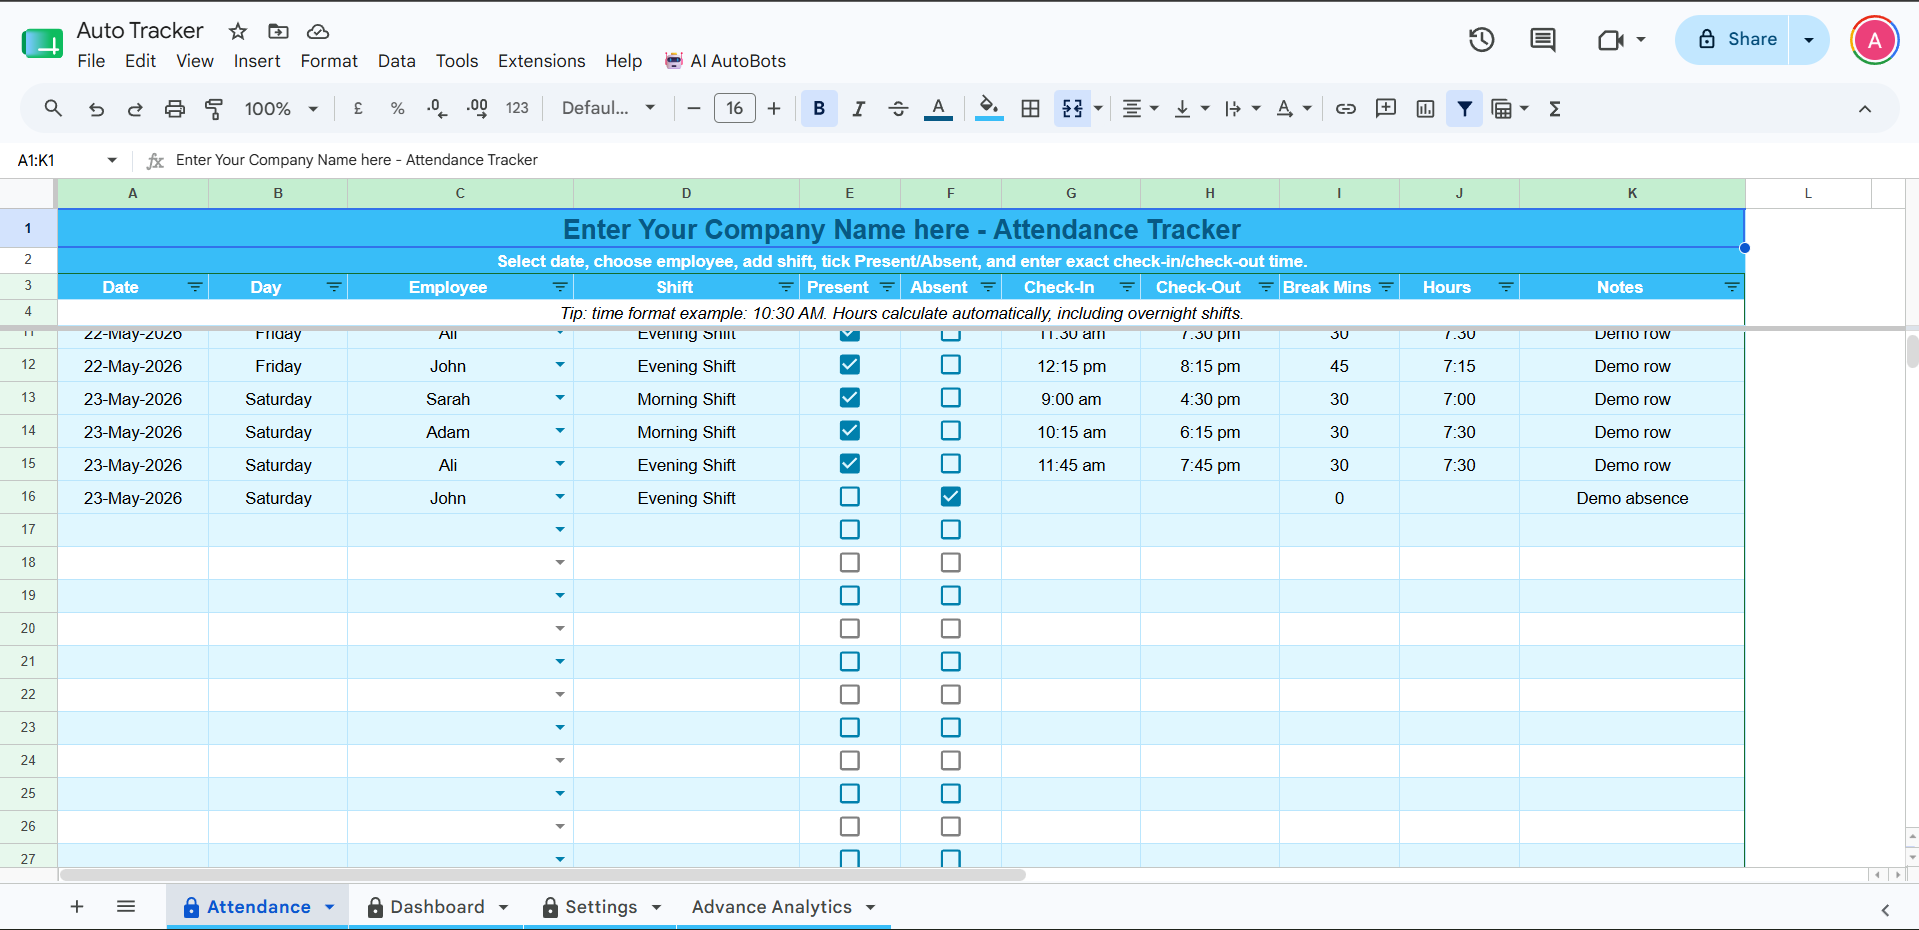Format as percent
Image resolution: width=1919 pixels, height=930 pixels.
(397, 108)
